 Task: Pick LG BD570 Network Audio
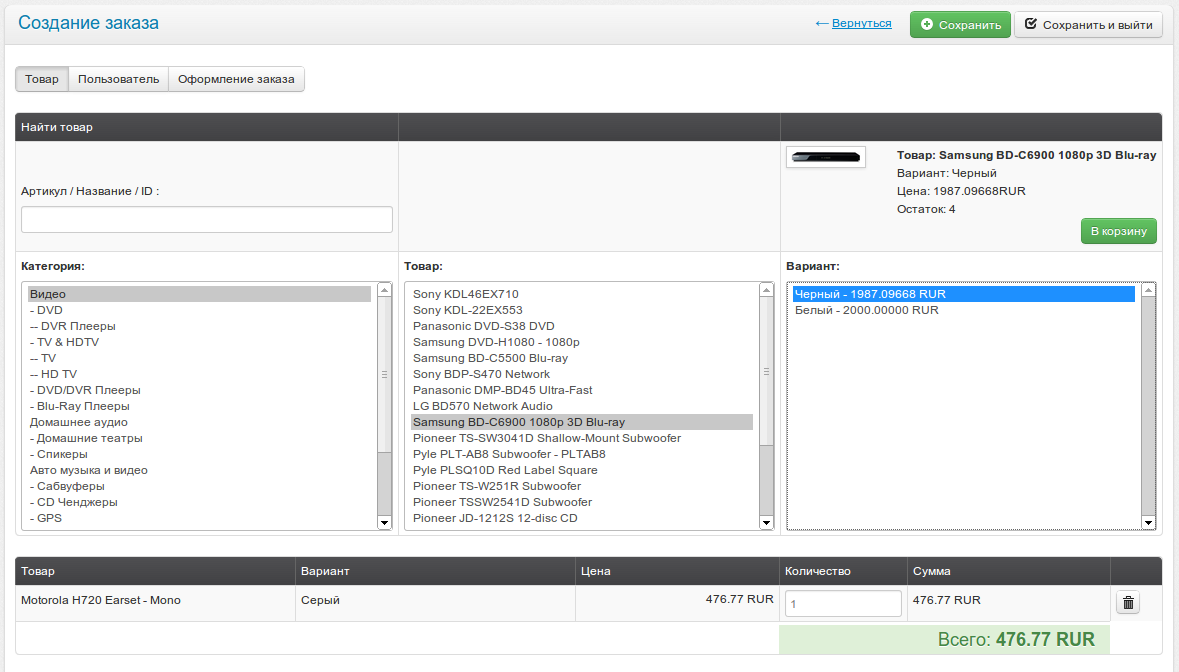[582, 406]
